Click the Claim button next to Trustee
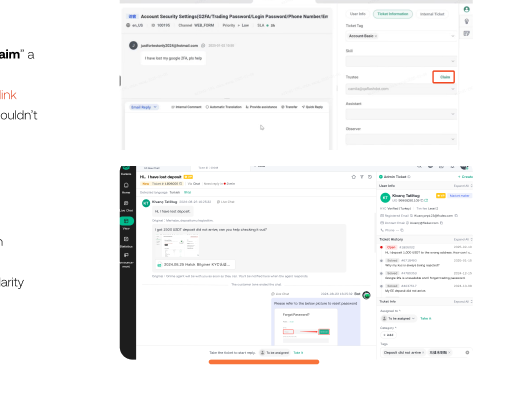 point(443,77)
